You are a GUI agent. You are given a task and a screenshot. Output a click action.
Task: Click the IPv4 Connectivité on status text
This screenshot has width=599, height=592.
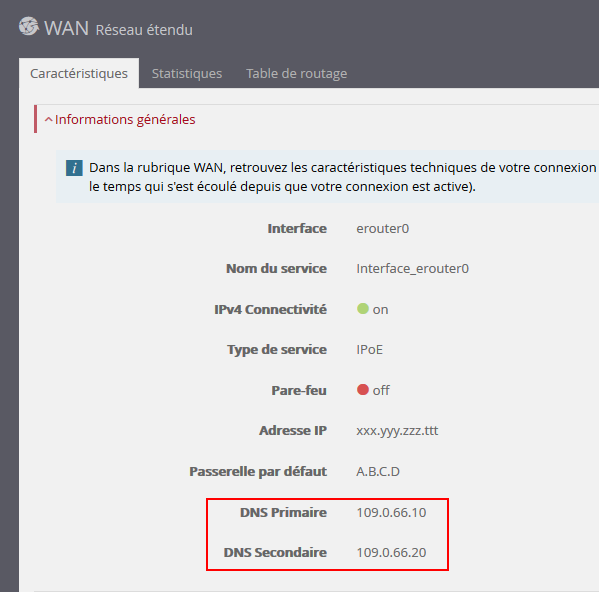click(380, 310)
